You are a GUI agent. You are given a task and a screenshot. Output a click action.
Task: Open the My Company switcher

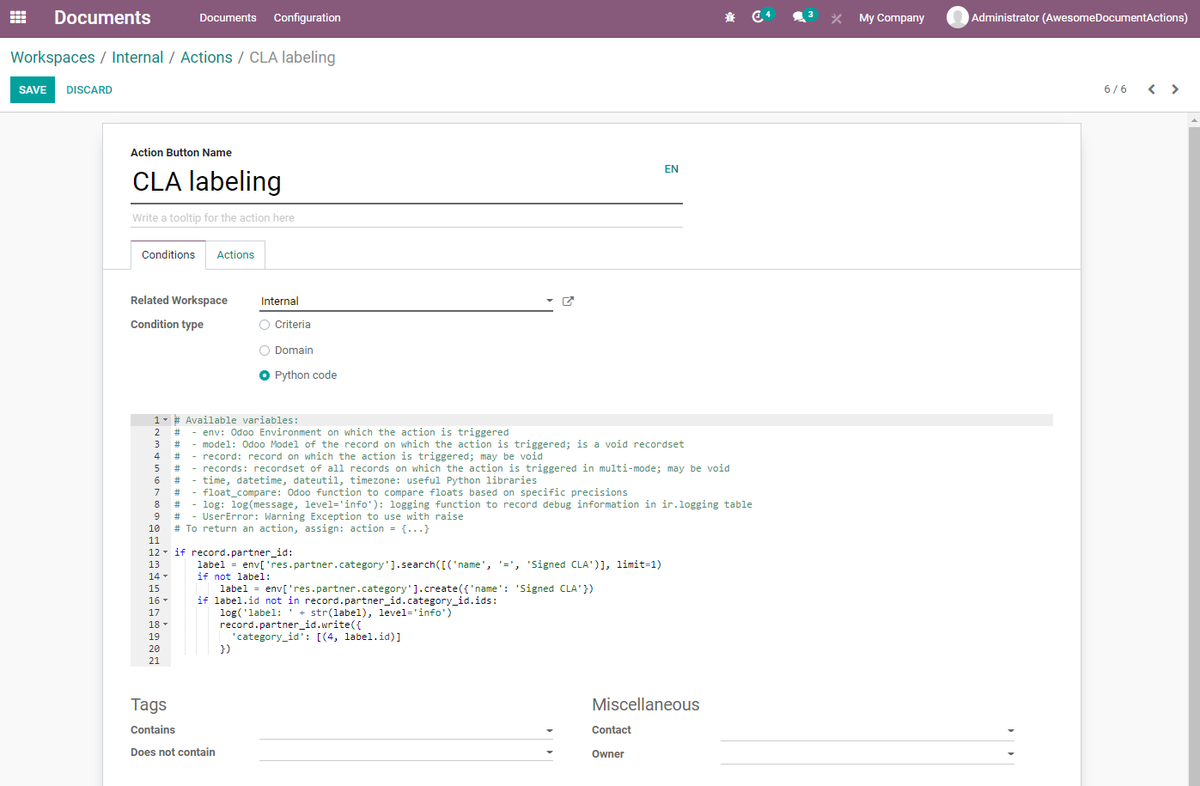(x=892, y=18)
